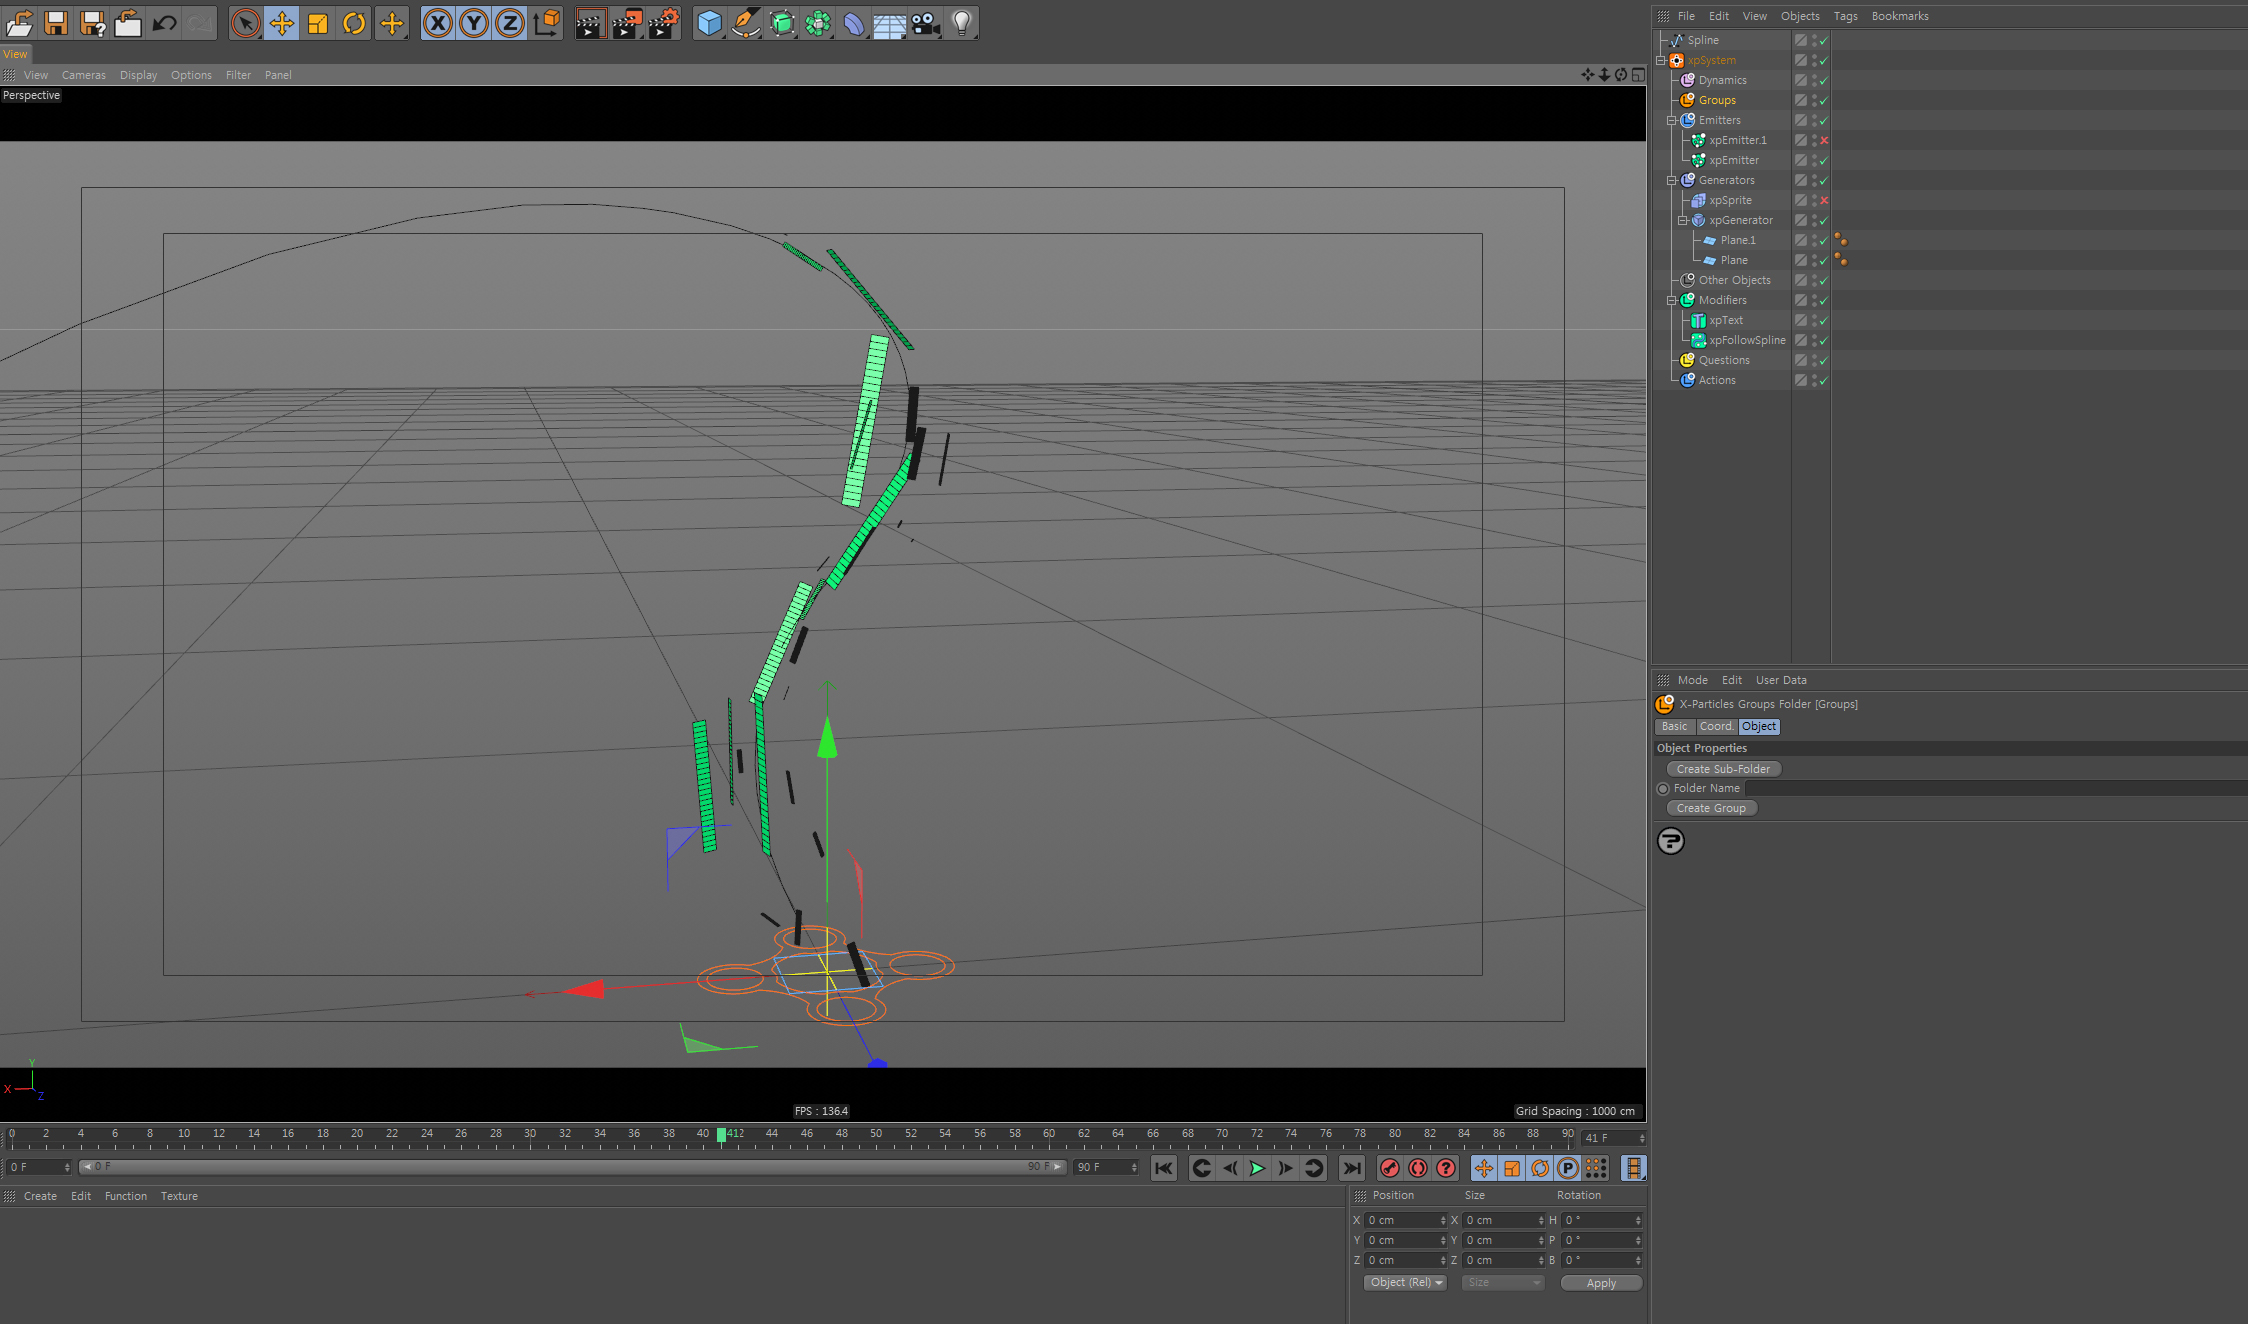Image resolution: width=2248 pixels, height=1324 pixels.
Task: Select the Spline object row
Action: [1703, 40]
